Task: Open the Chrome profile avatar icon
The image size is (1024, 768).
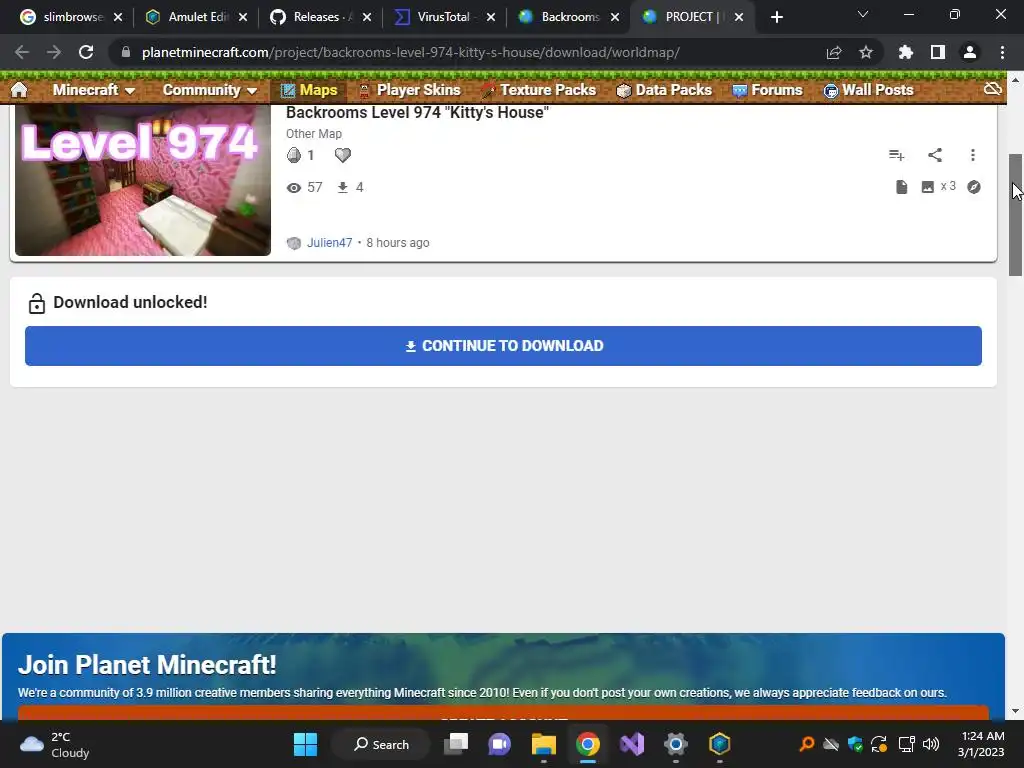Action: coord(970,52)
